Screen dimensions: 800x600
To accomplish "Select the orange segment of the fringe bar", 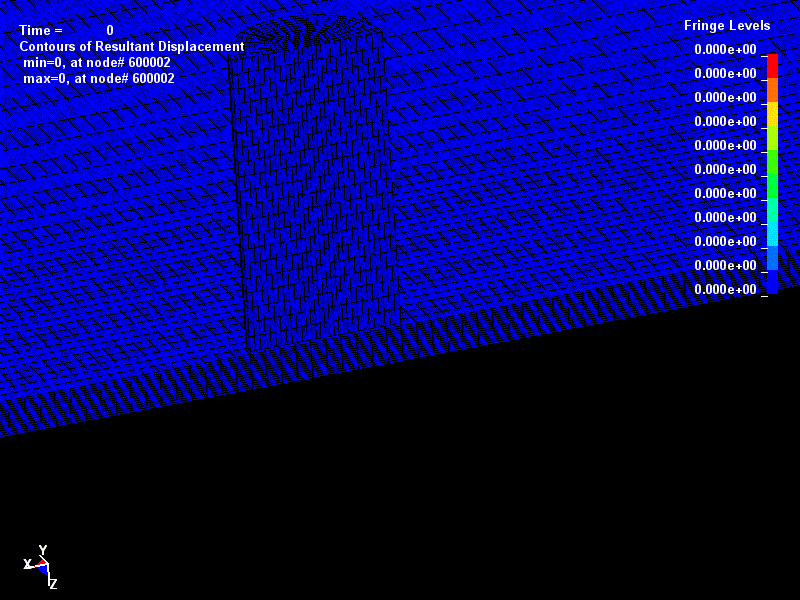I will click(x=772, y=90).
